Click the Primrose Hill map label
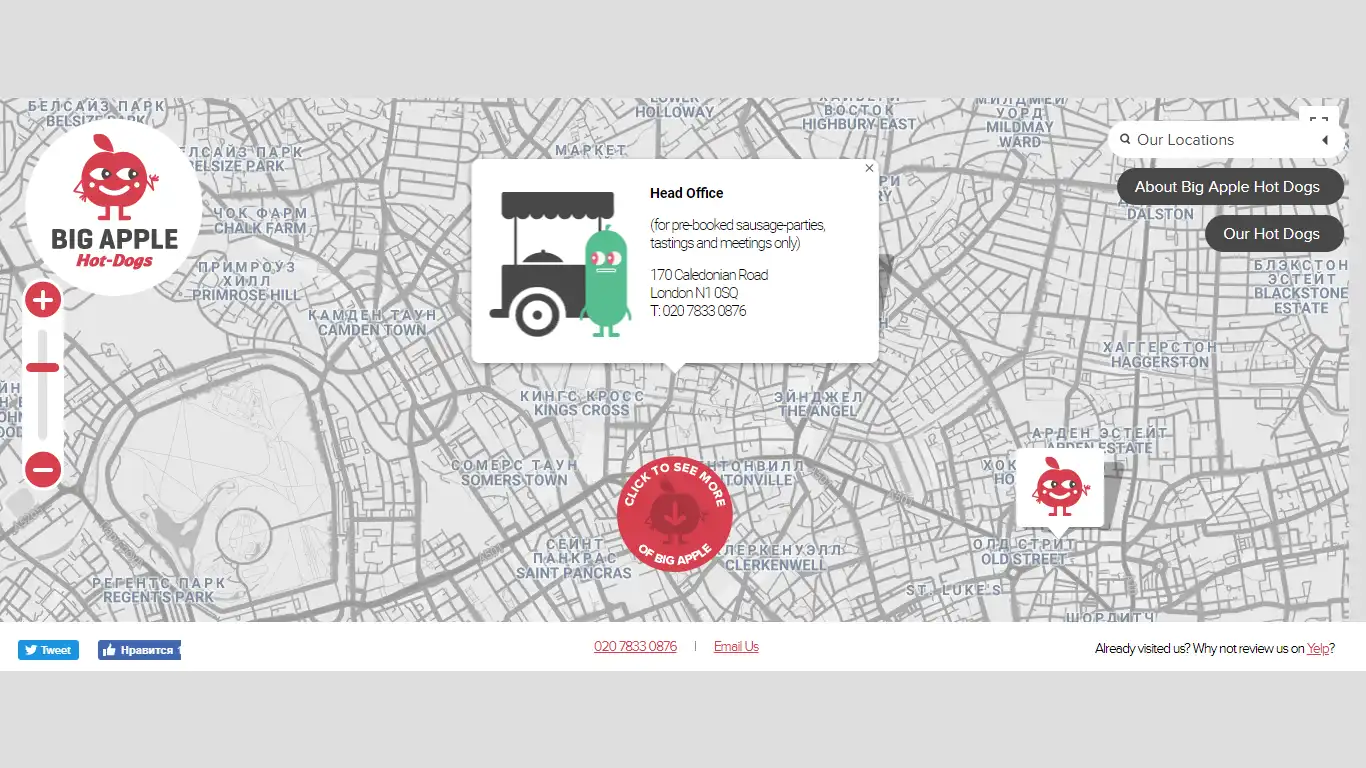Image resolution: width=1366 pixels, height=768 pixels. pos(246,280)
